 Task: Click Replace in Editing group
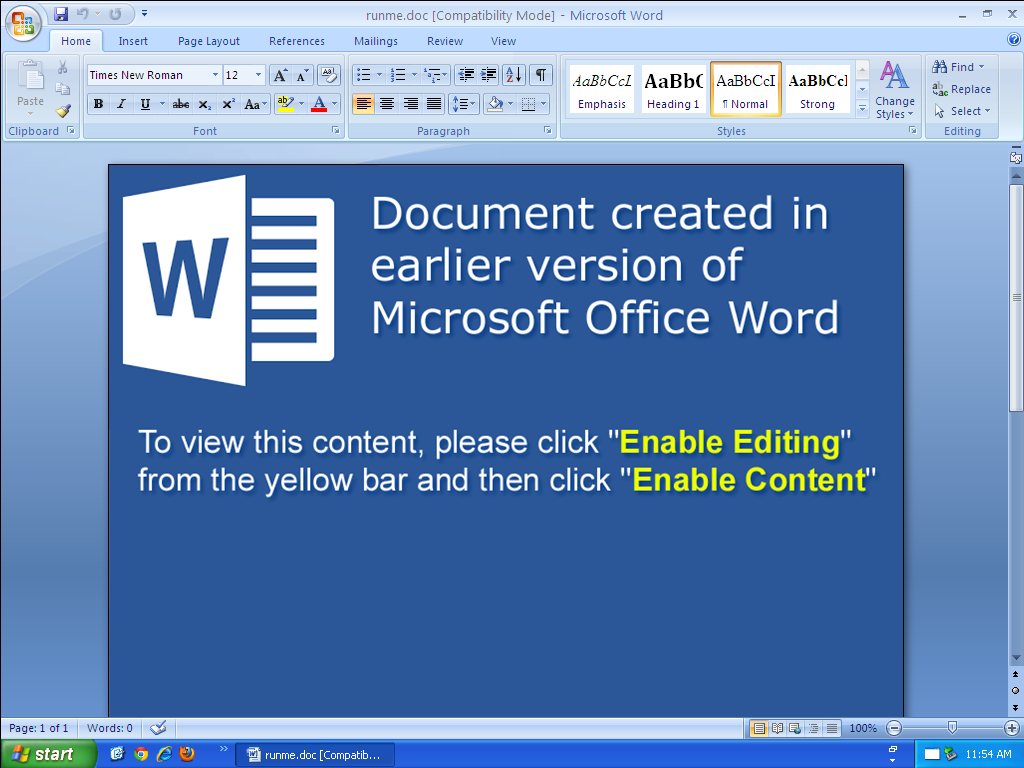961,89
